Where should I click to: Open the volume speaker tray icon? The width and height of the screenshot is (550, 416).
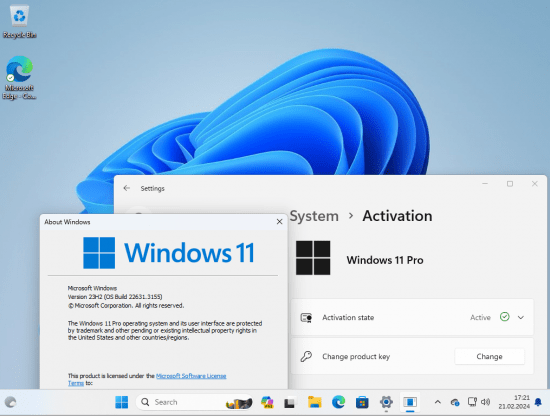click(485, 402)
